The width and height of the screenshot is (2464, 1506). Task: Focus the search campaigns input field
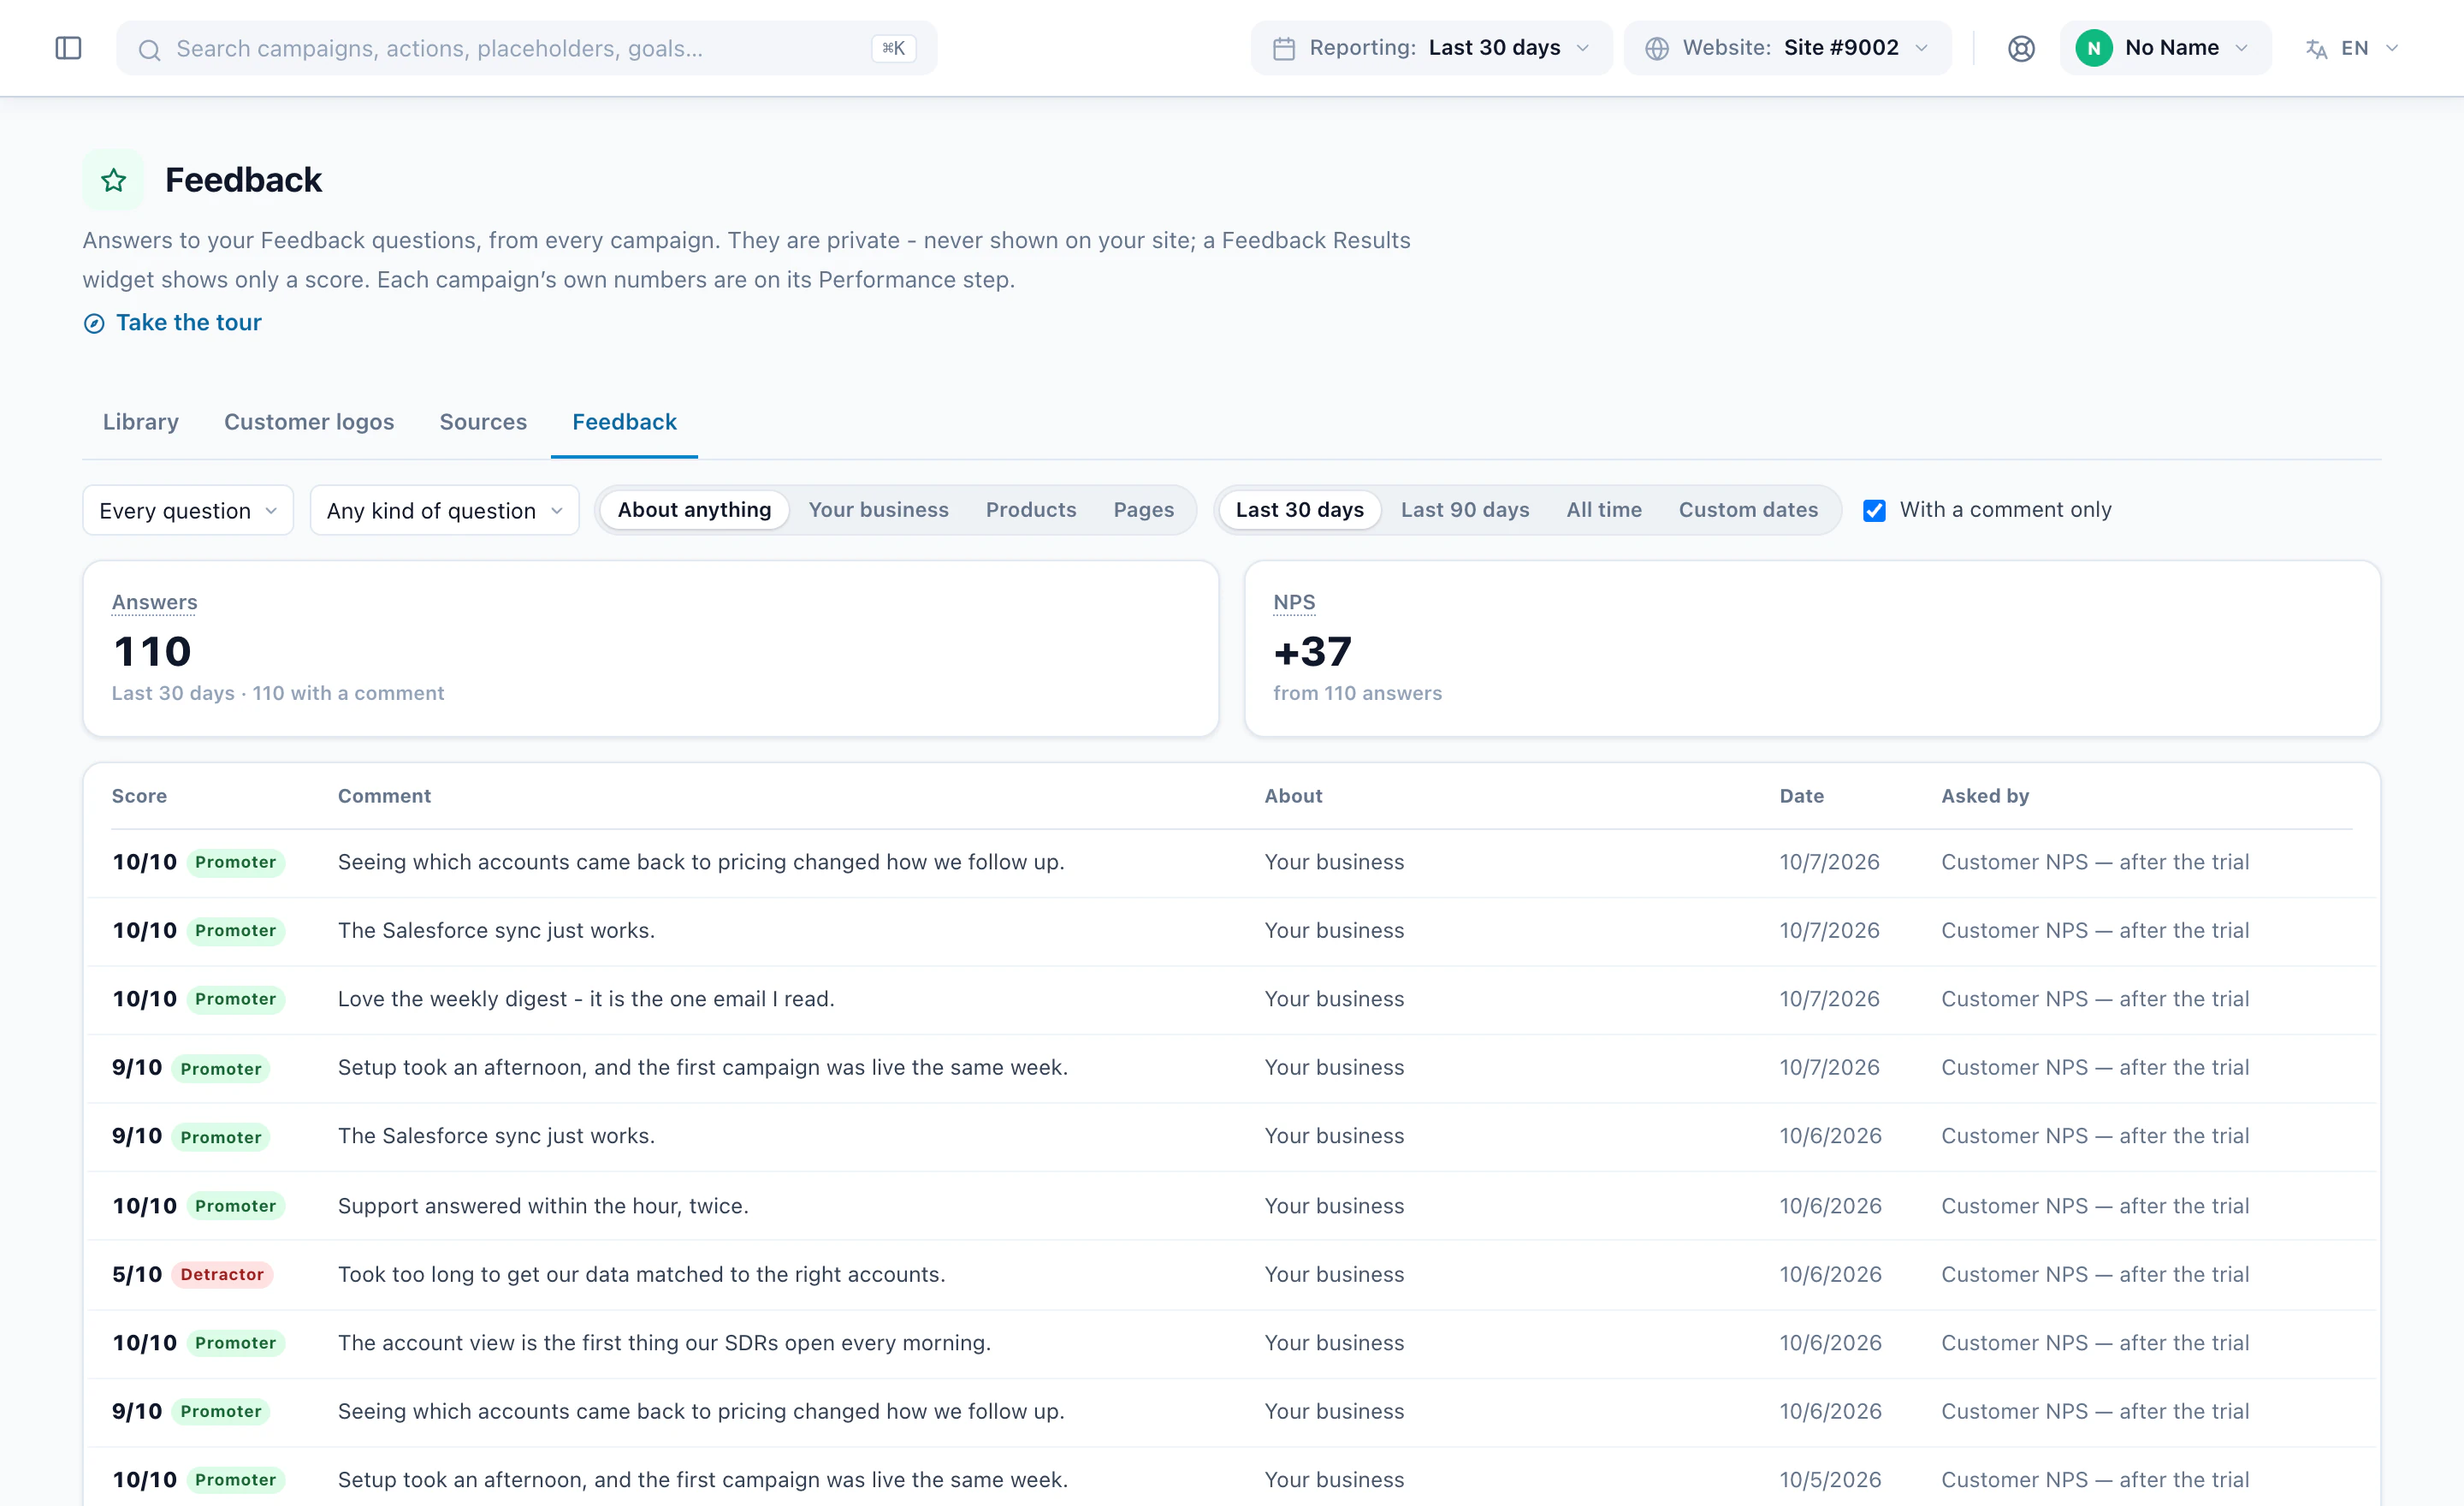click(526, 48)
